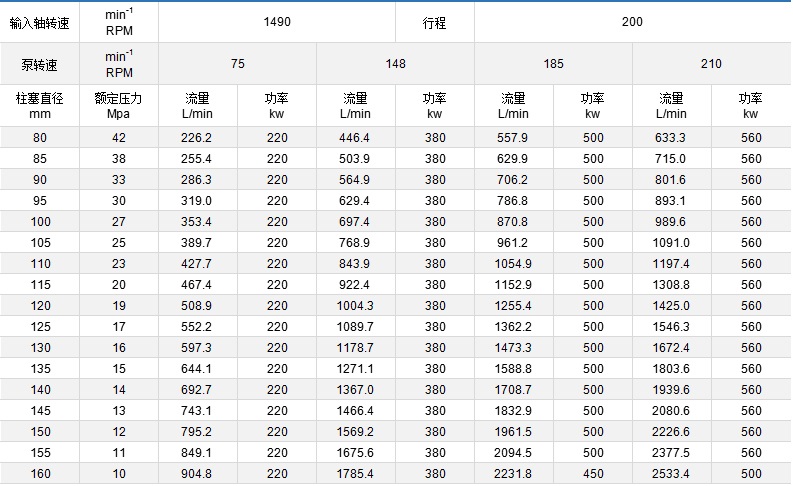
Task: Select the flow value 904.8
Action: 198,474
